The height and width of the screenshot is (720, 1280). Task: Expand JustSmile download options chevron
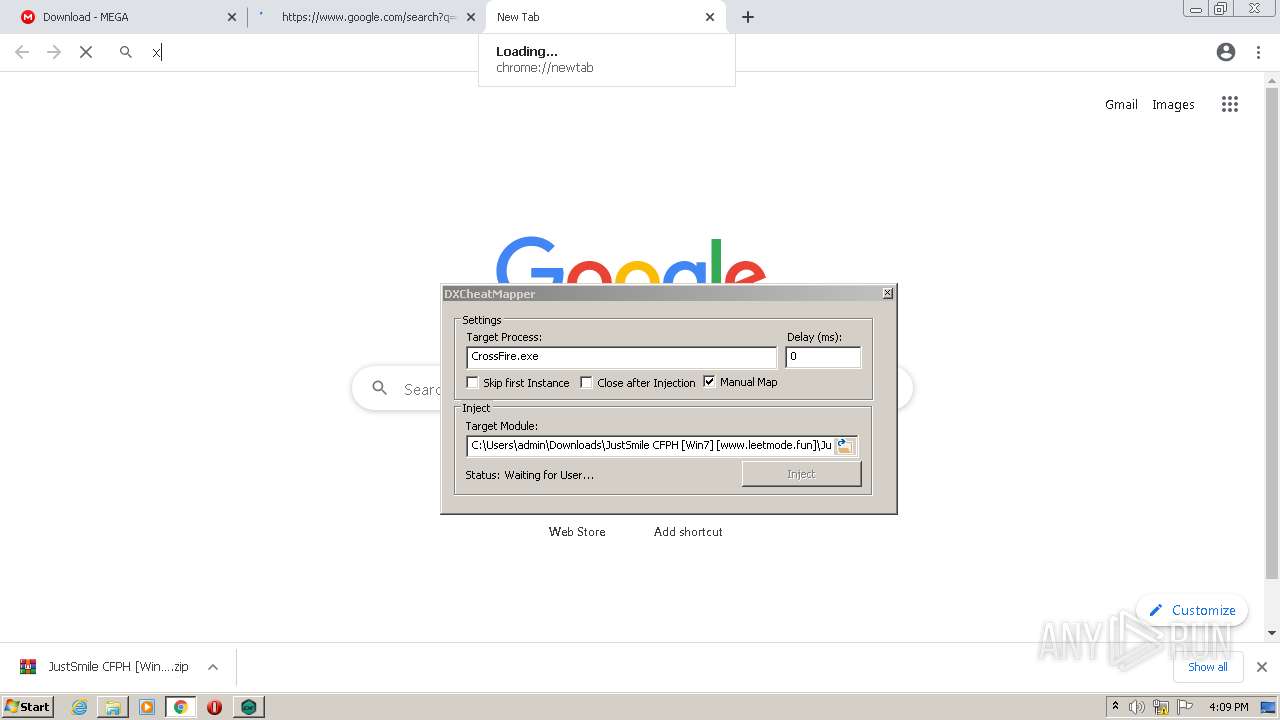pos(213,667)
